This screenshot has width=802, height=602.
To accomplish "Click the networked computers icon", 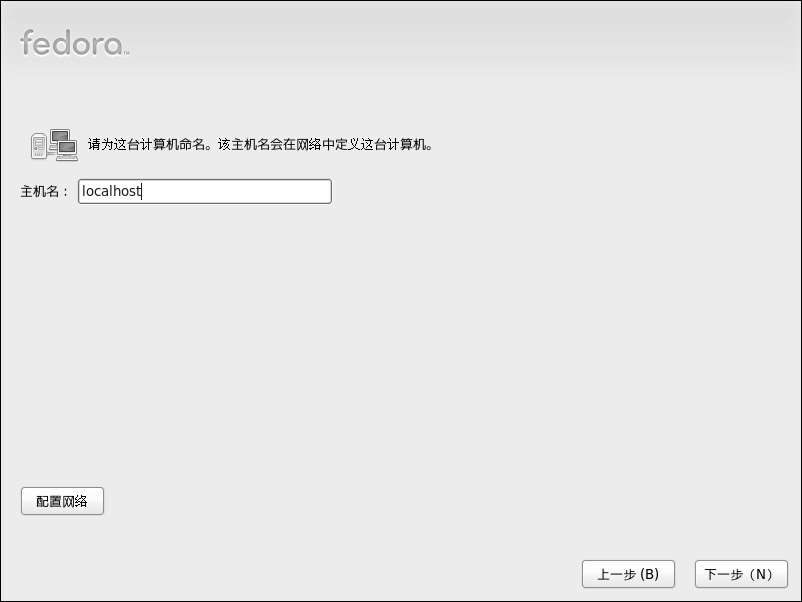I will (54, 145).
